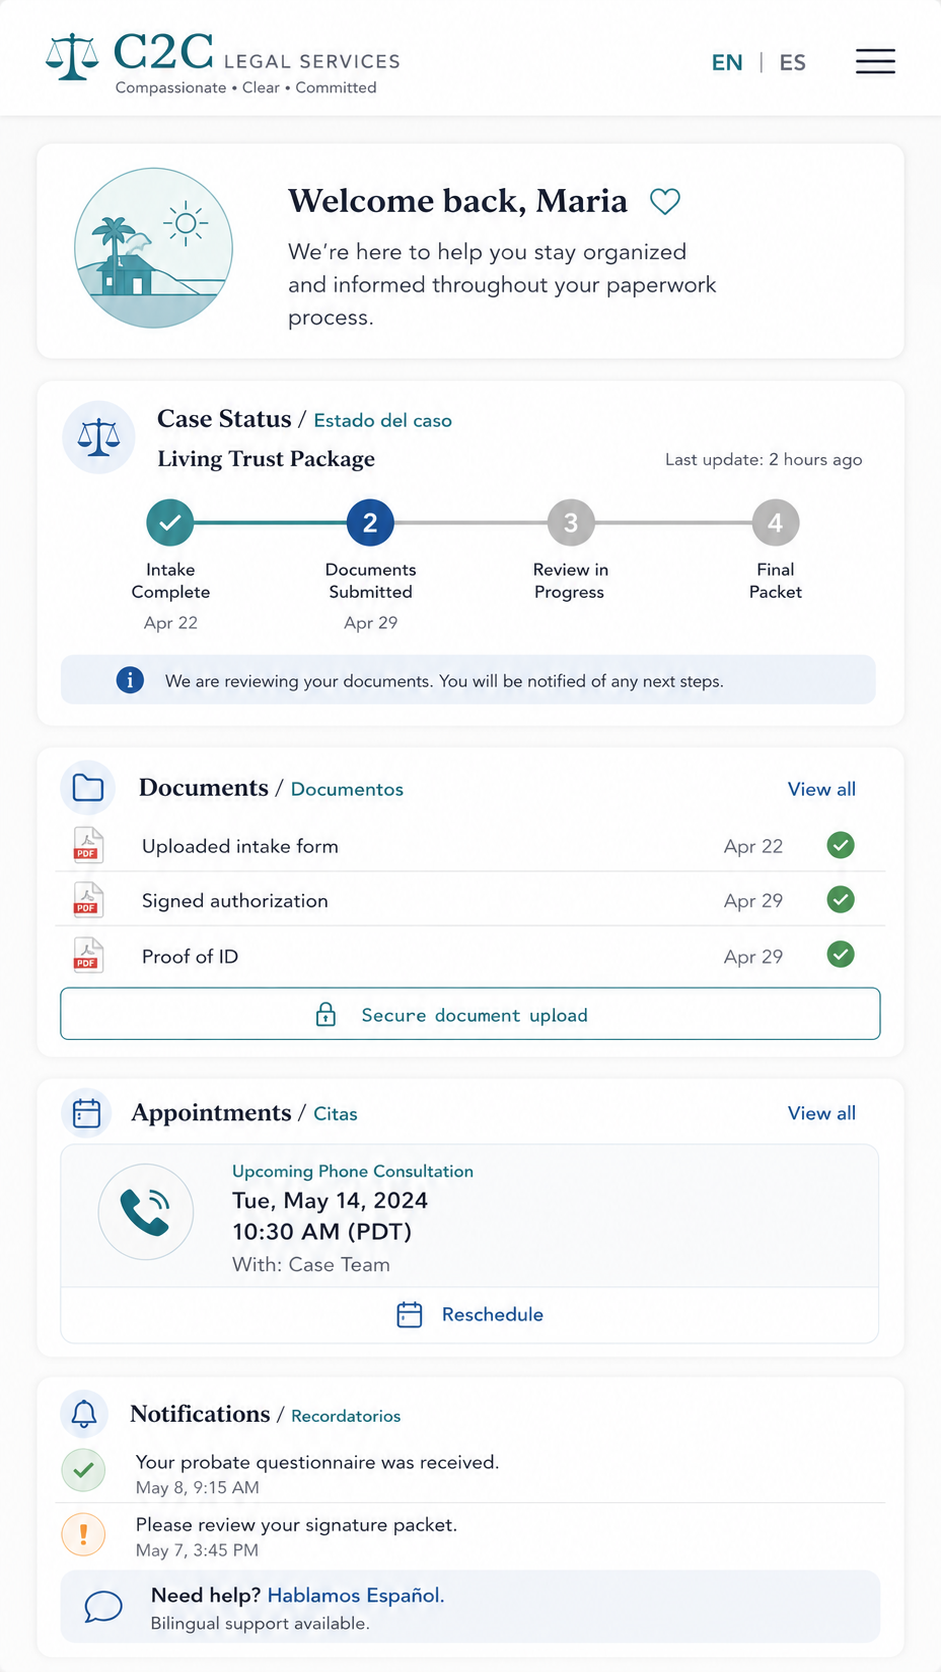Viewport: 941px width, 1672px height.
Task: Click the Notifications bell icon
Action: [x=85, y=1414]
